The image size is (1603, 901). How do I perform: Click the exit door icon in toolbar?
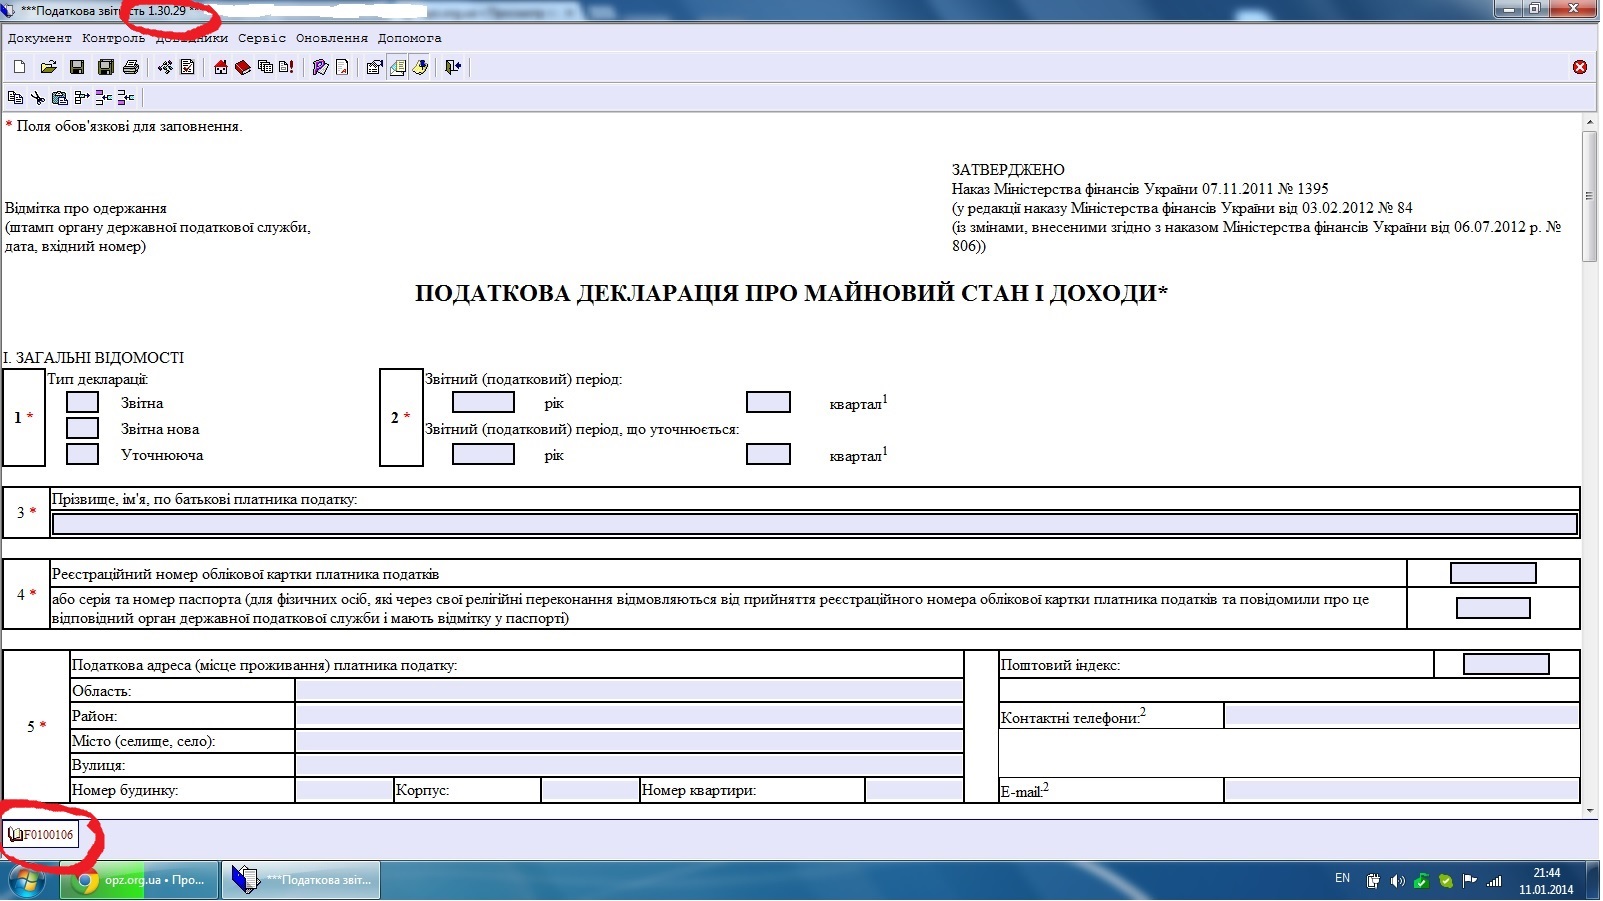pos(453,67)
